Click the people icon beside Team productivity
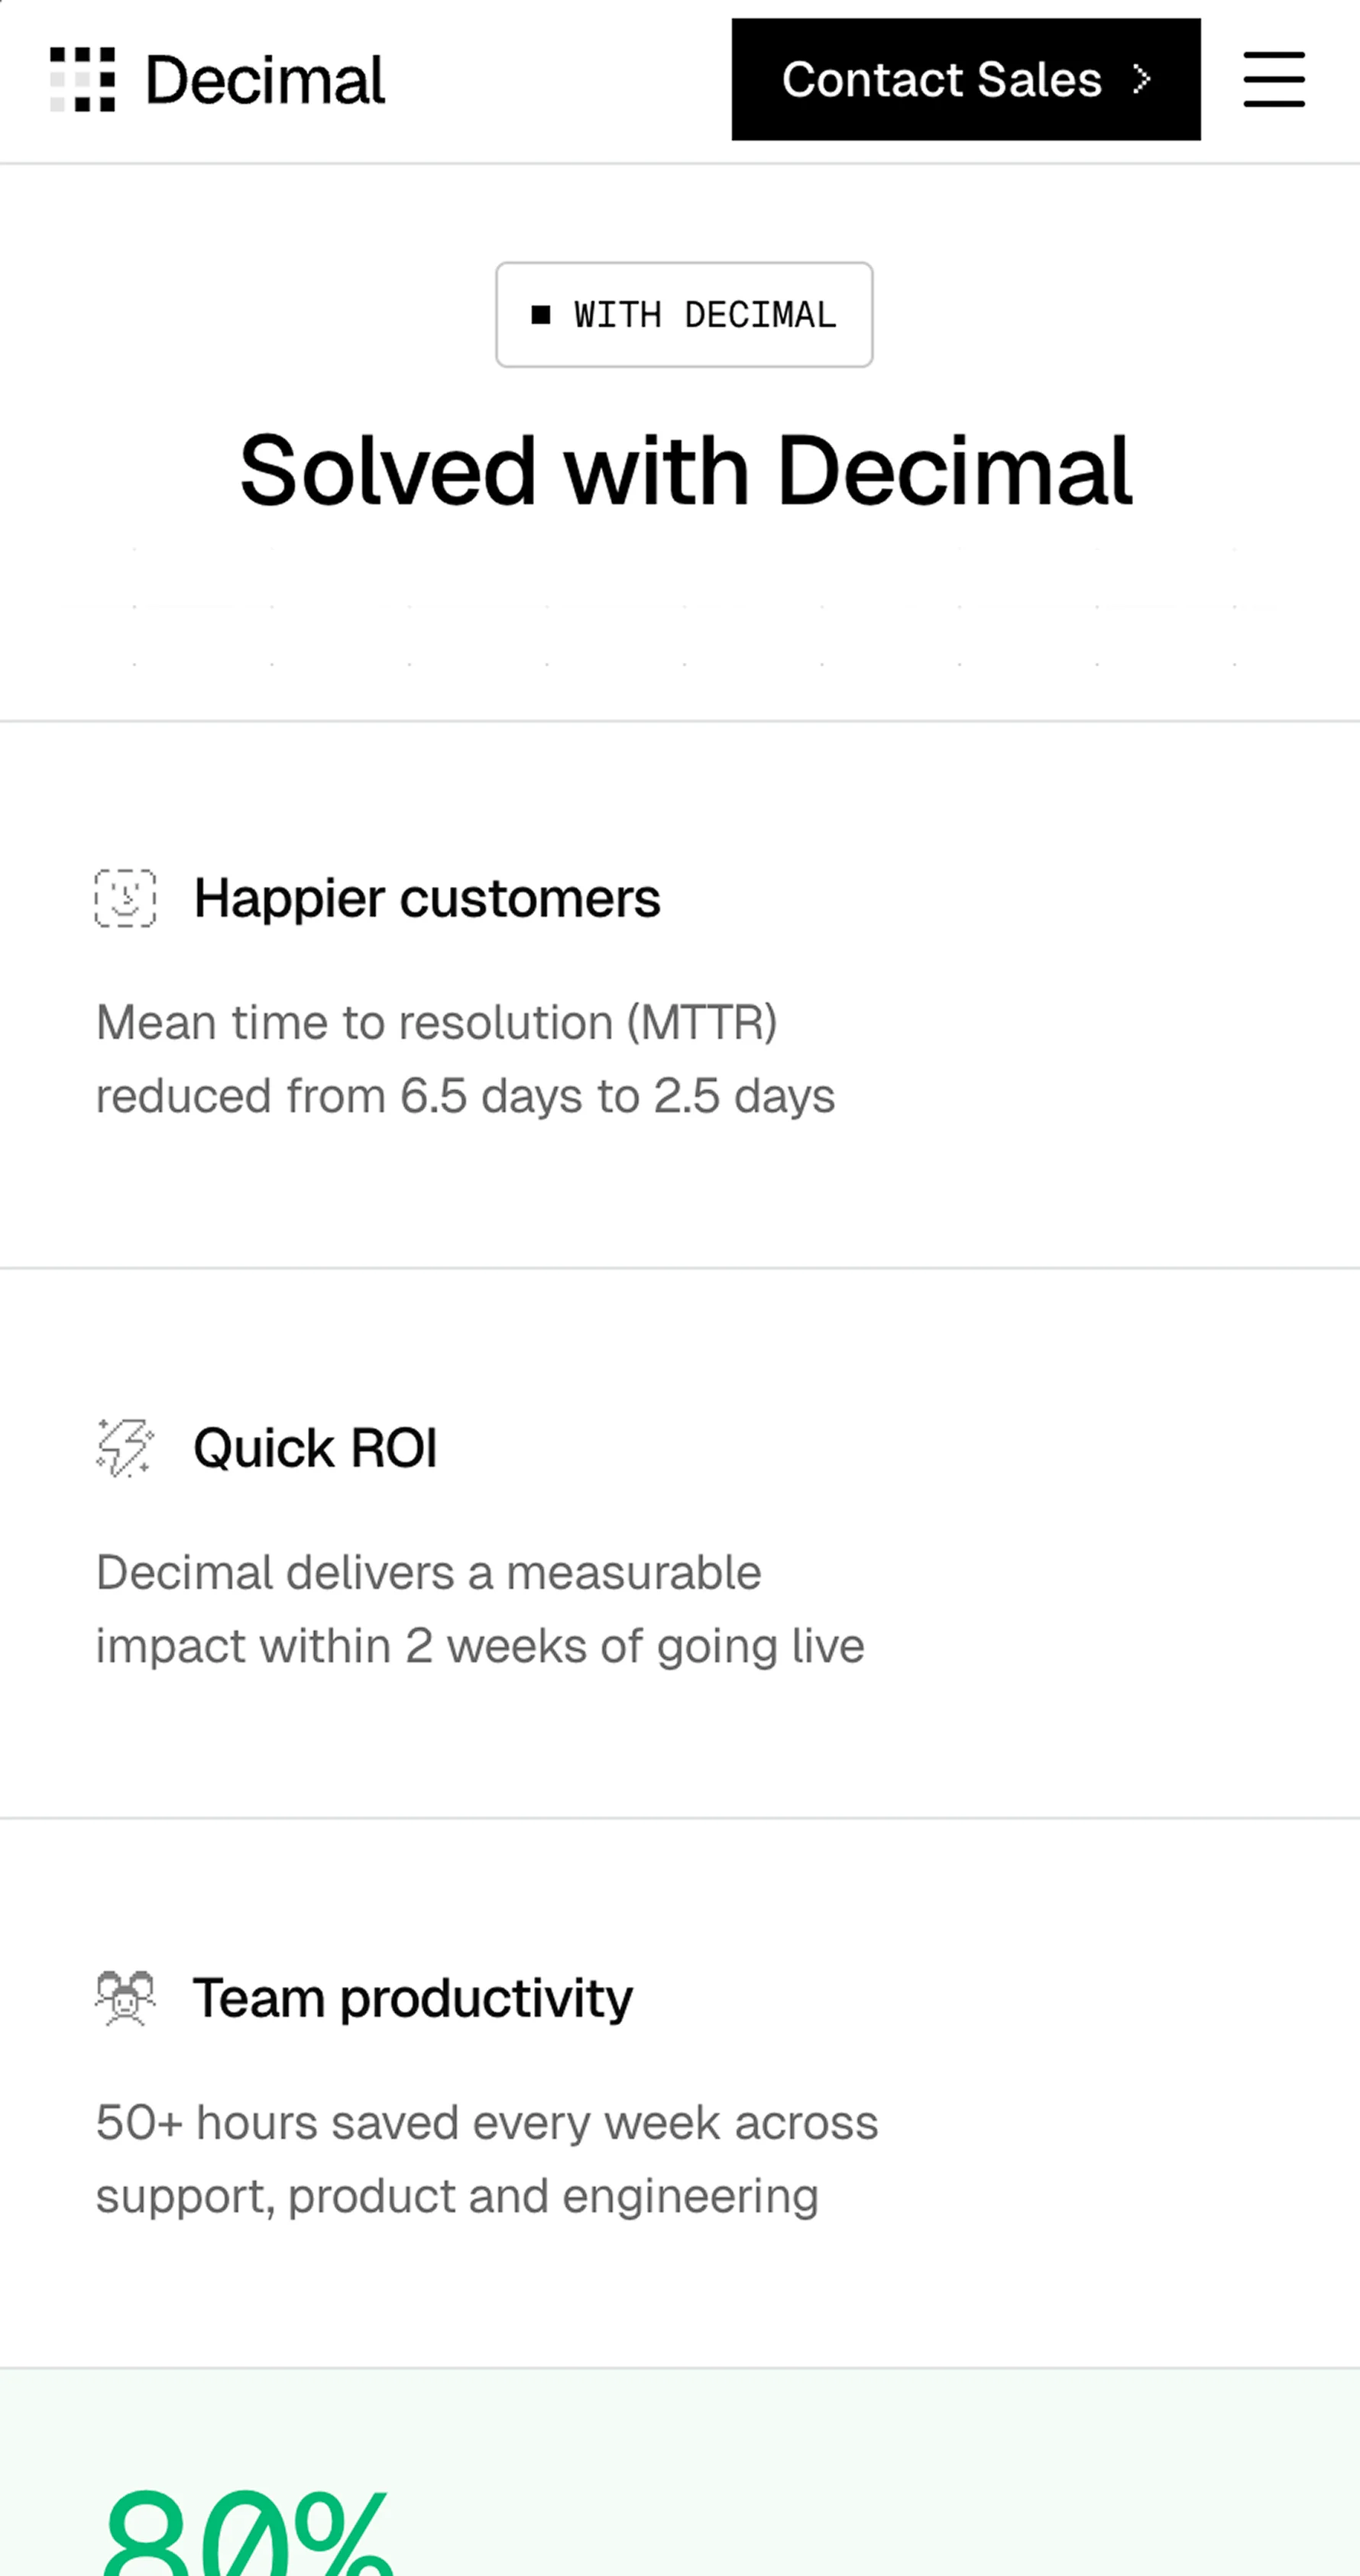Screen dimensions: 1360x2576 tap(125, 1997)
